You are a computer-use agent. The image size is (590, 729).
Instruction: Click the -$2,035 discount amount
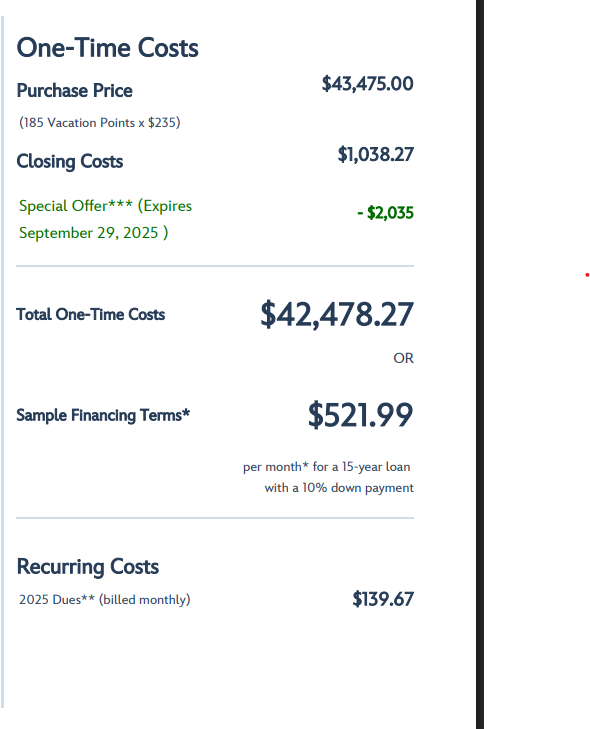pyautogui.click(x=385, y=213)
